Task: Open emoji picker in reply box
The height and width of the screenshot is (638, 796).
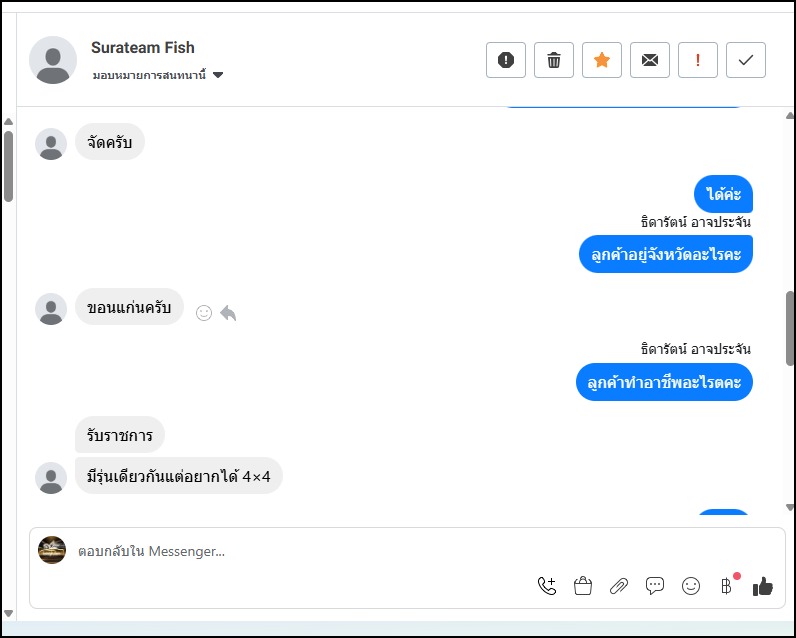Action: (x=691, y=586)
